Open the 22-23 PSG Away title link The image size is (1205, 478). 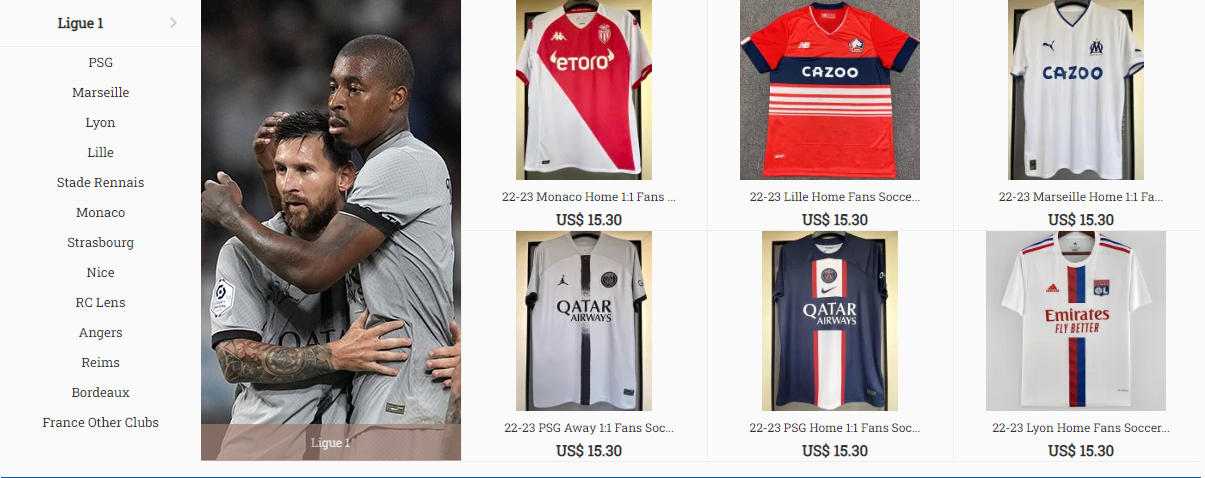click(589, 427)
